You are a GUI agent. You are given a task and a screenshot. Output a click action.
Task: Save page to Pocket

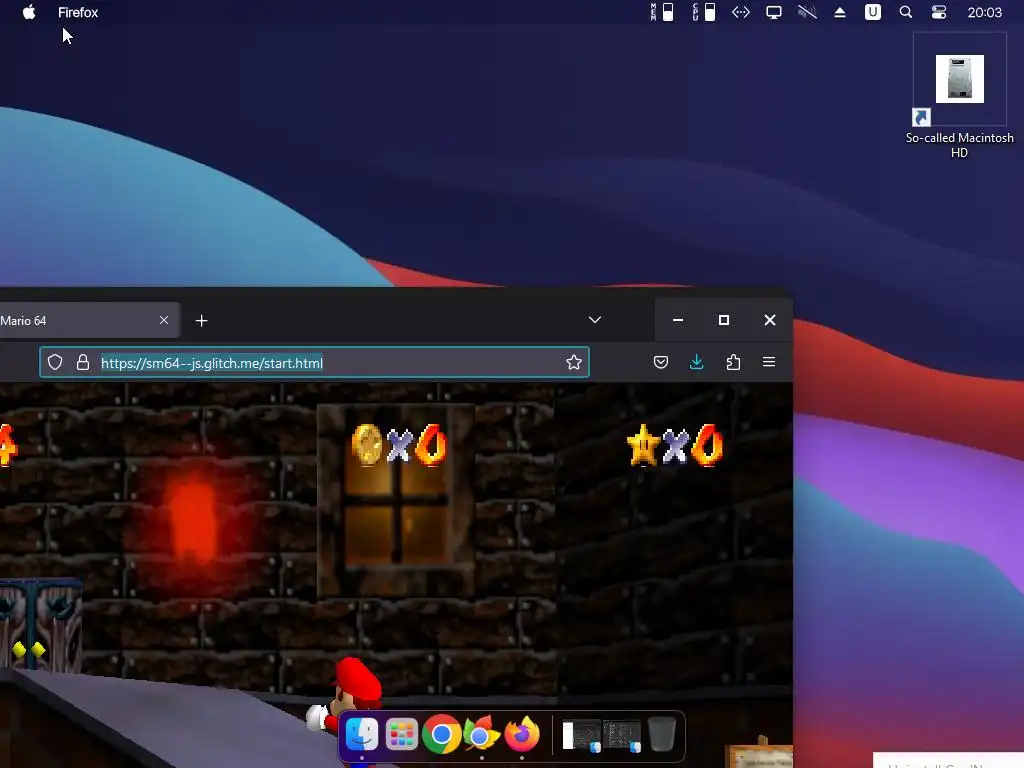click(x=661, y=362)
